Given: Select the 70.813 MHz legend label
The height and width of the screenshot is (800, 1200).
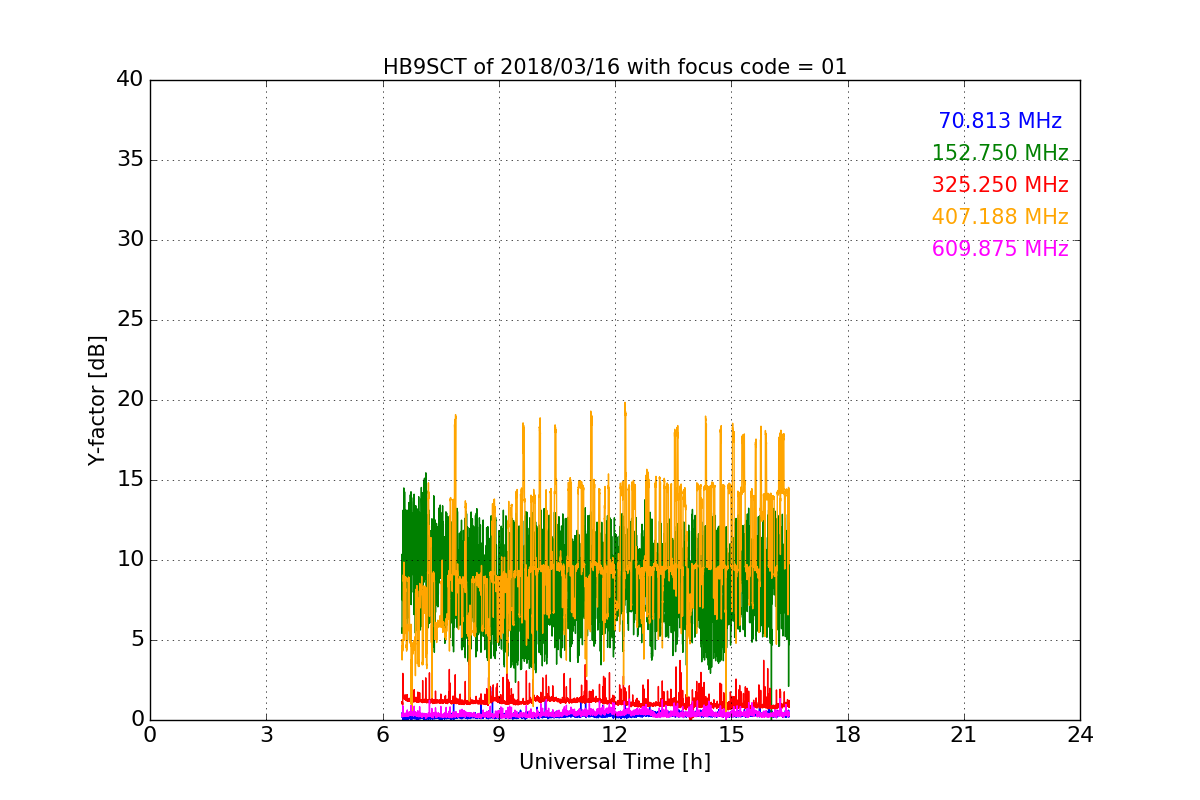Looking at the screenshot, I should point(1000,121).
